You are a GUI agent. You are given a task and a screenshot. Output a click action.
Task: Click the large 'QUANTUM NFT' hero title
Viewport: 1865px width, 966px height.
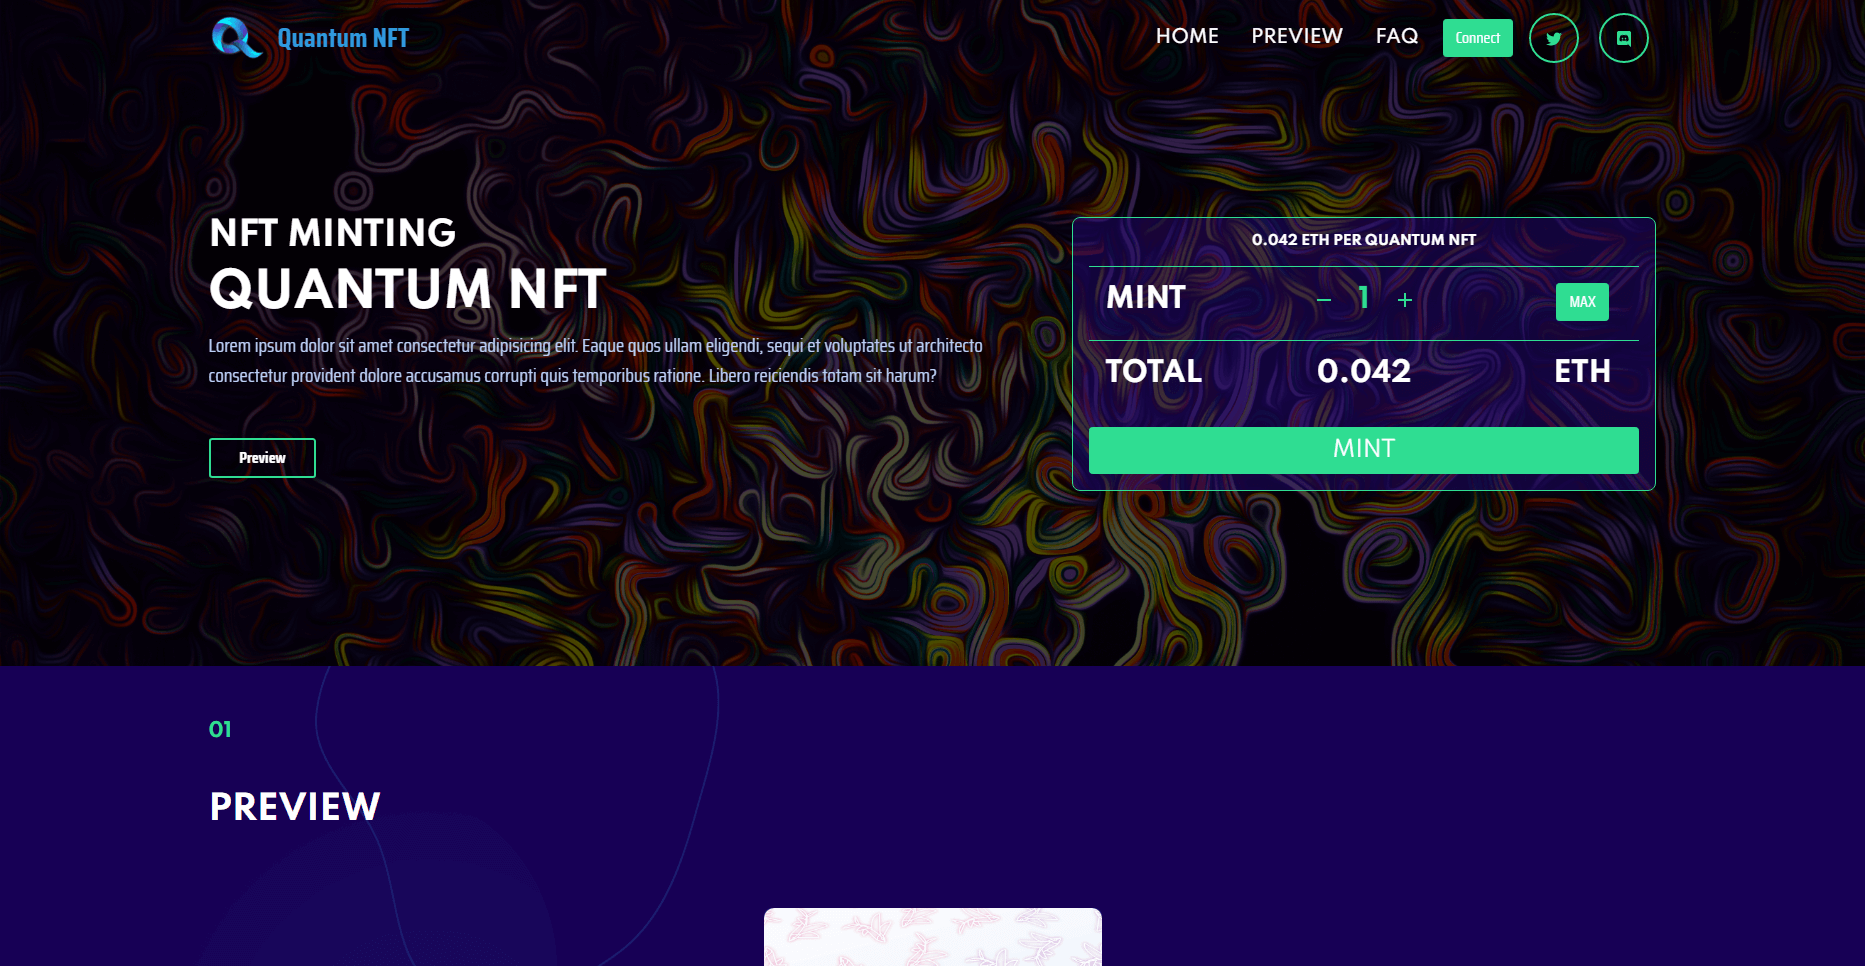click(x=408, y=289)
